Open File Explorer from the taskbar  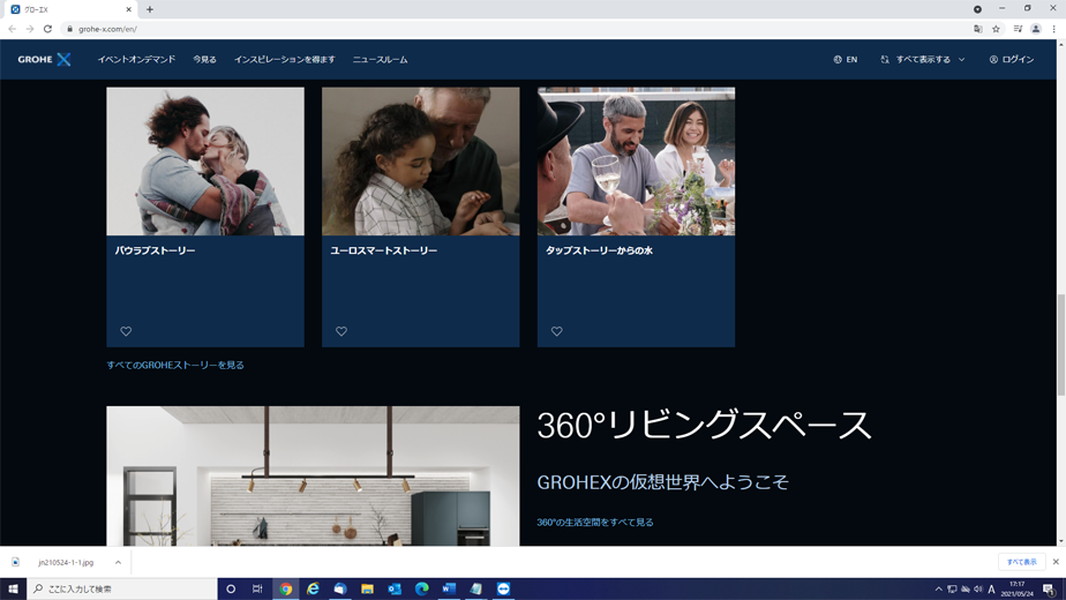coord(367,589)
